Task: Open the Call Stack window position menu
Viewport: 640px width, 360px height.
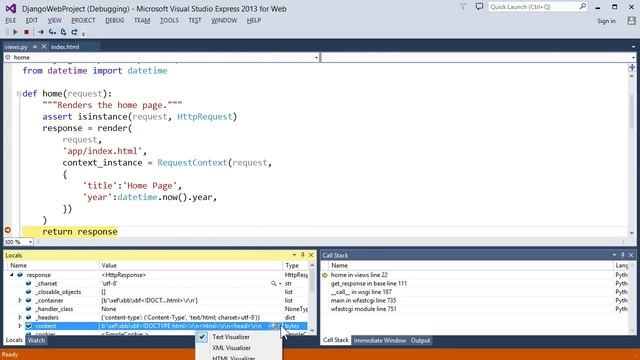Action: click(x=614, y=255)
